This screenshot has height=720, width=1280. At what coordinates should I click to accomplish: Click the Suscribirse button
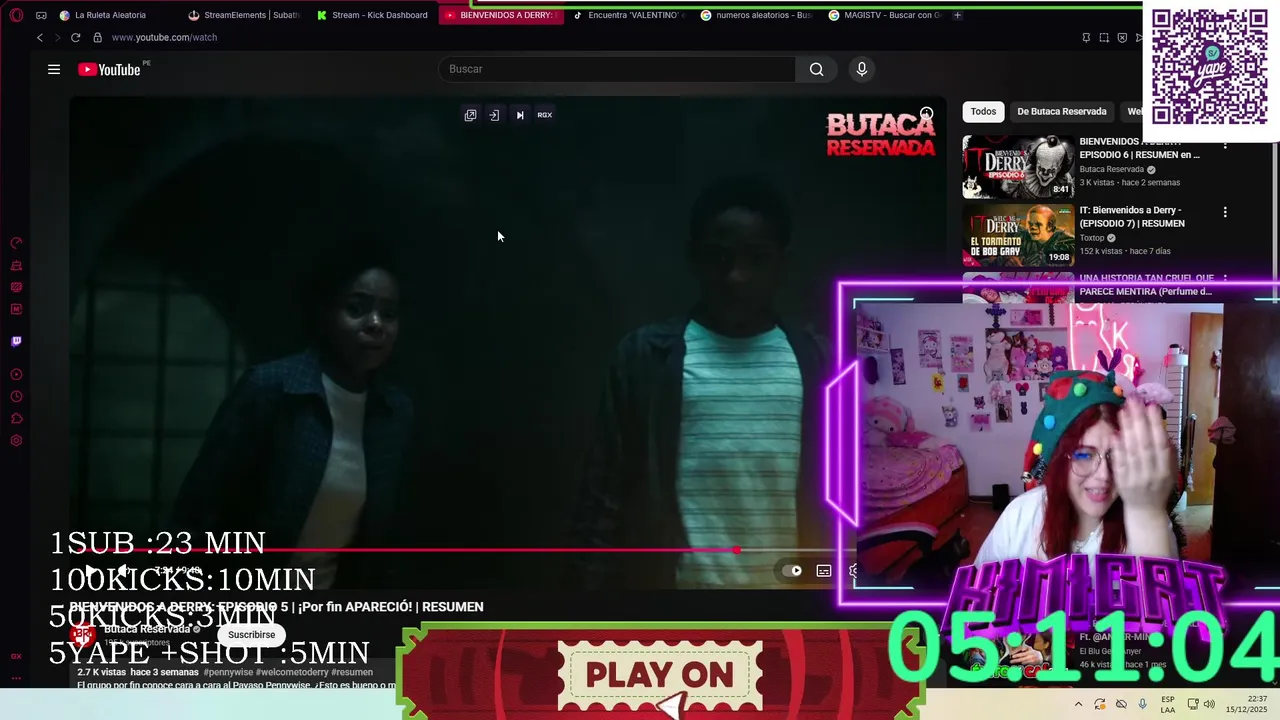pyautogui.click(x=251, y=635)
